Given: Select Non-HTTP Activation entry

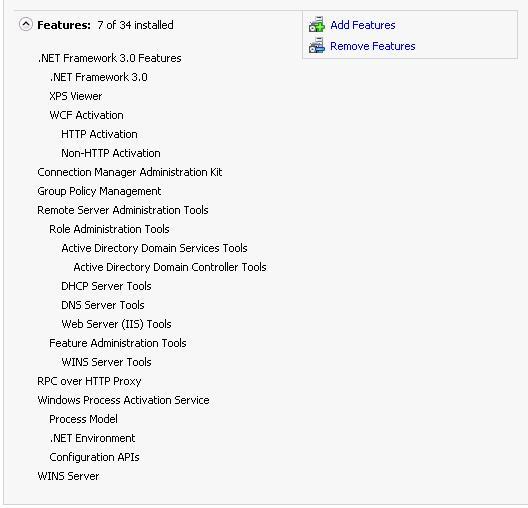Looking at the screenshot, I should pyautogui.click(x=111, y=153).
